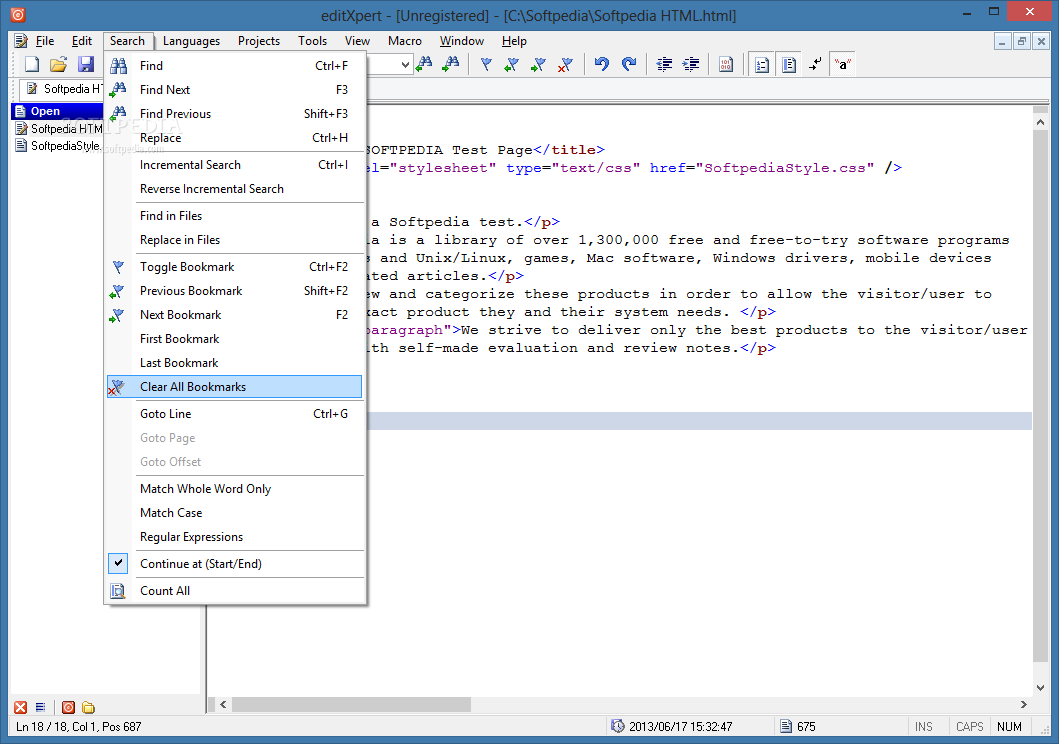Toggle INS insert mode indicator in status bar
Viewport: 1059px width, 744px height.
coord(923,726)
